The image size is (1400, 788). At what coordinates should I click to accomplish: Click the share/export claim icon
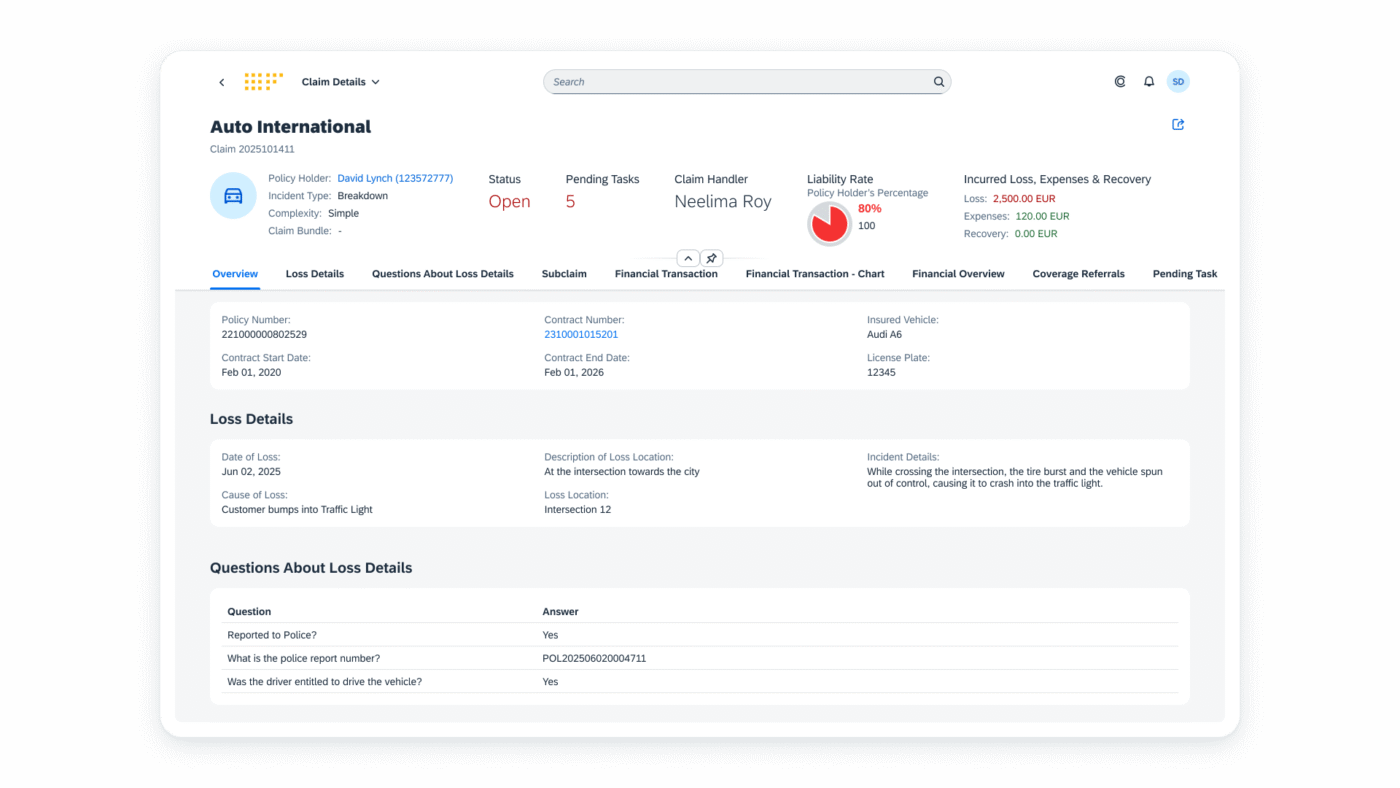click(1177, 124)
